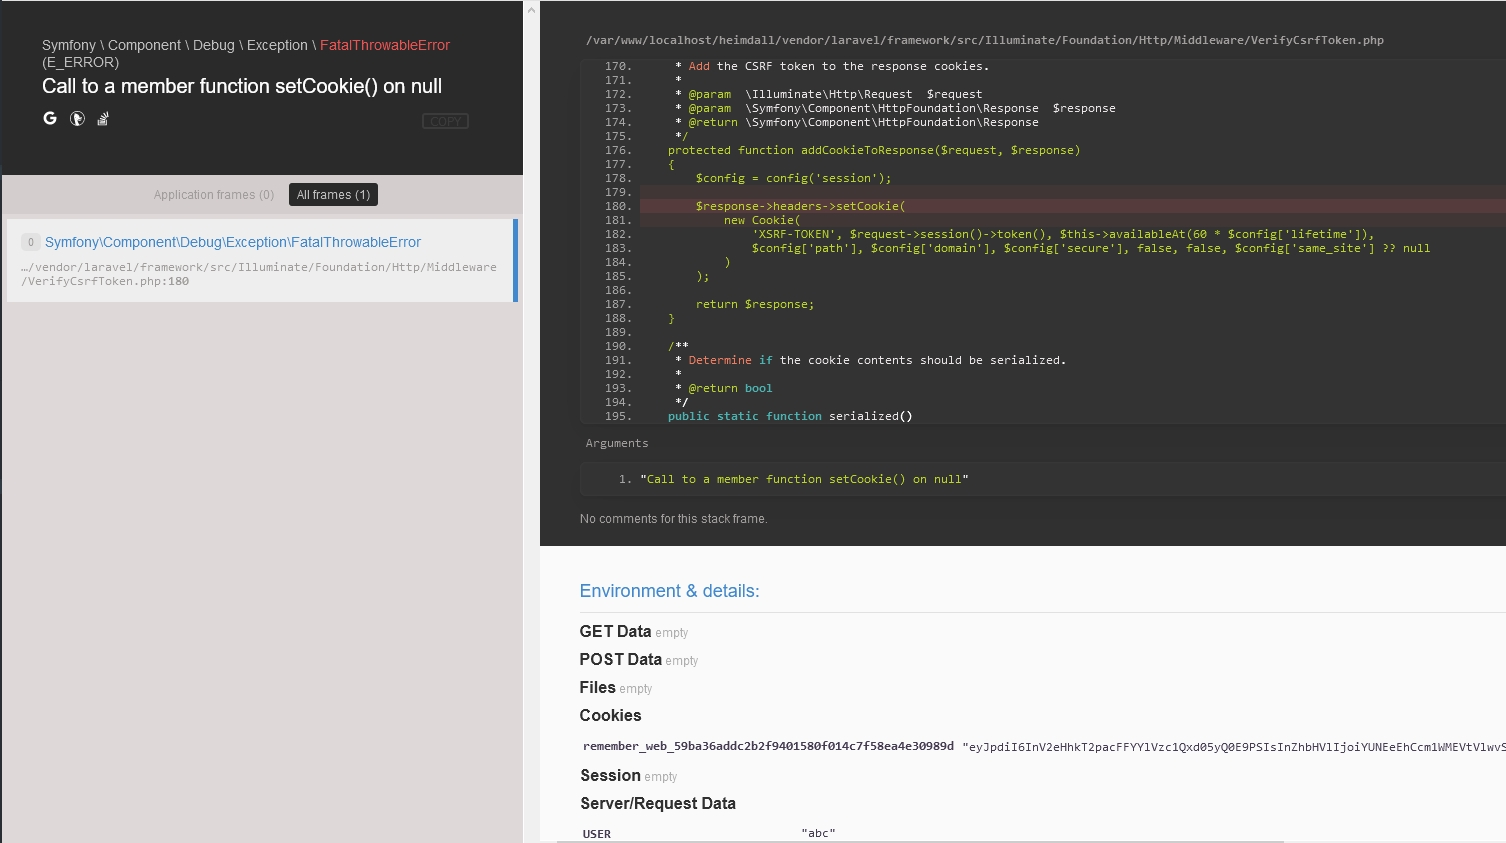Image resolution: width=1506 pixels, height=843 pixels.
Task: Click the COPY button to copy exception details
Action: (x=445, y=121)
